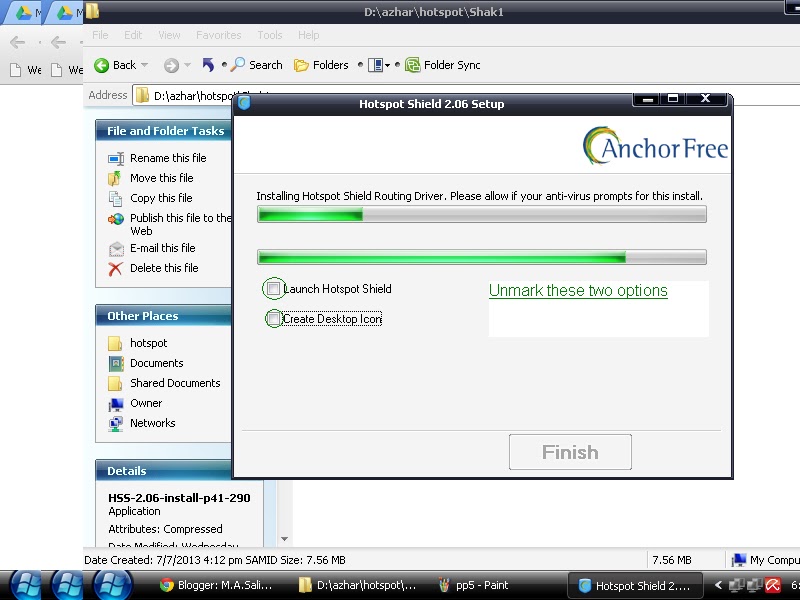
Task: Open the File menu in Explorer
Action: coord(100,35)
